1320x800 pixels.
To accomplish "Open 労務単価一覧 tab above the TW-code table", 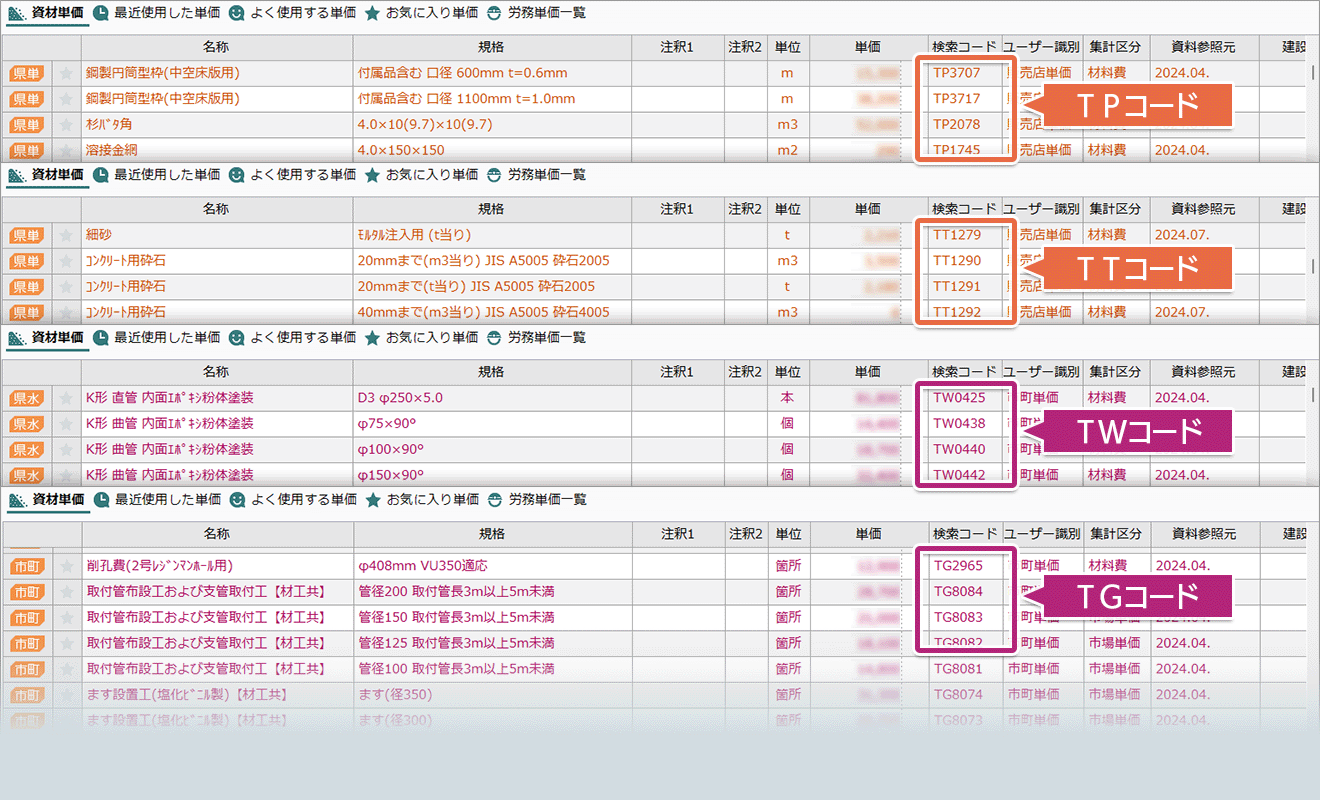I will pyautogui.click(x=536, y=338).
